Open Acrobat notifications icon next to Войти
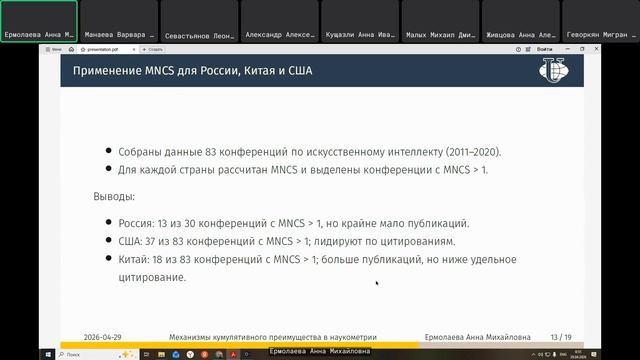The height and width of the screenshot is (360, 640). coord(528,49)
